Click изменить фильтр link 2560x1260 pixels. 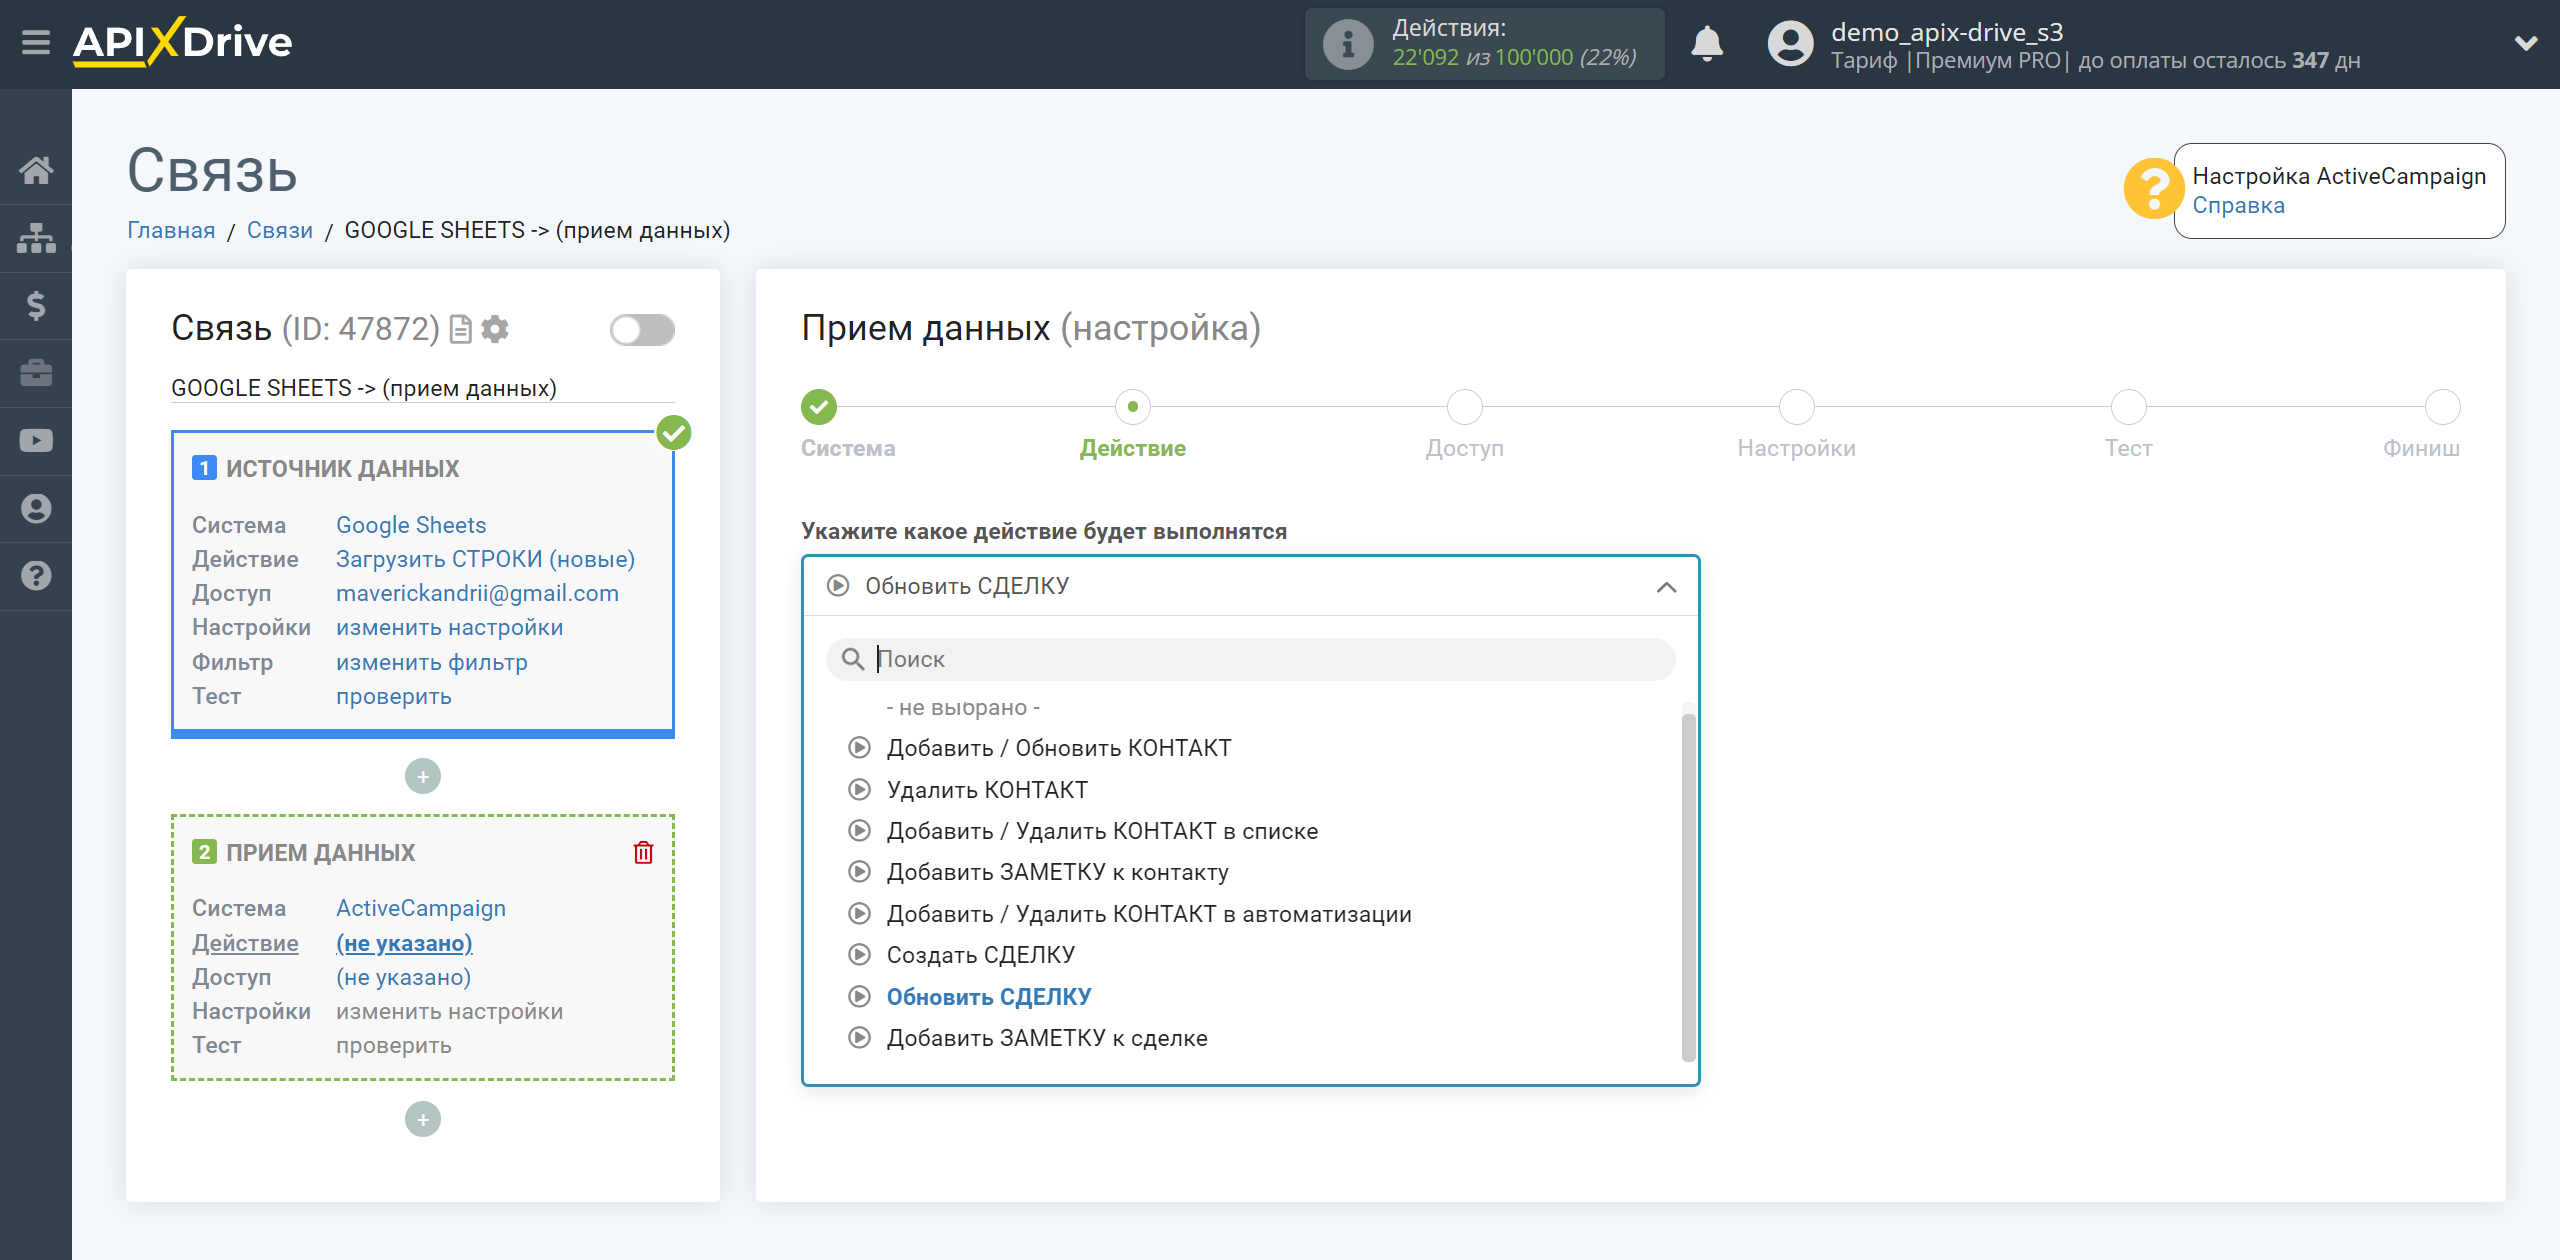tap(431, 662)
